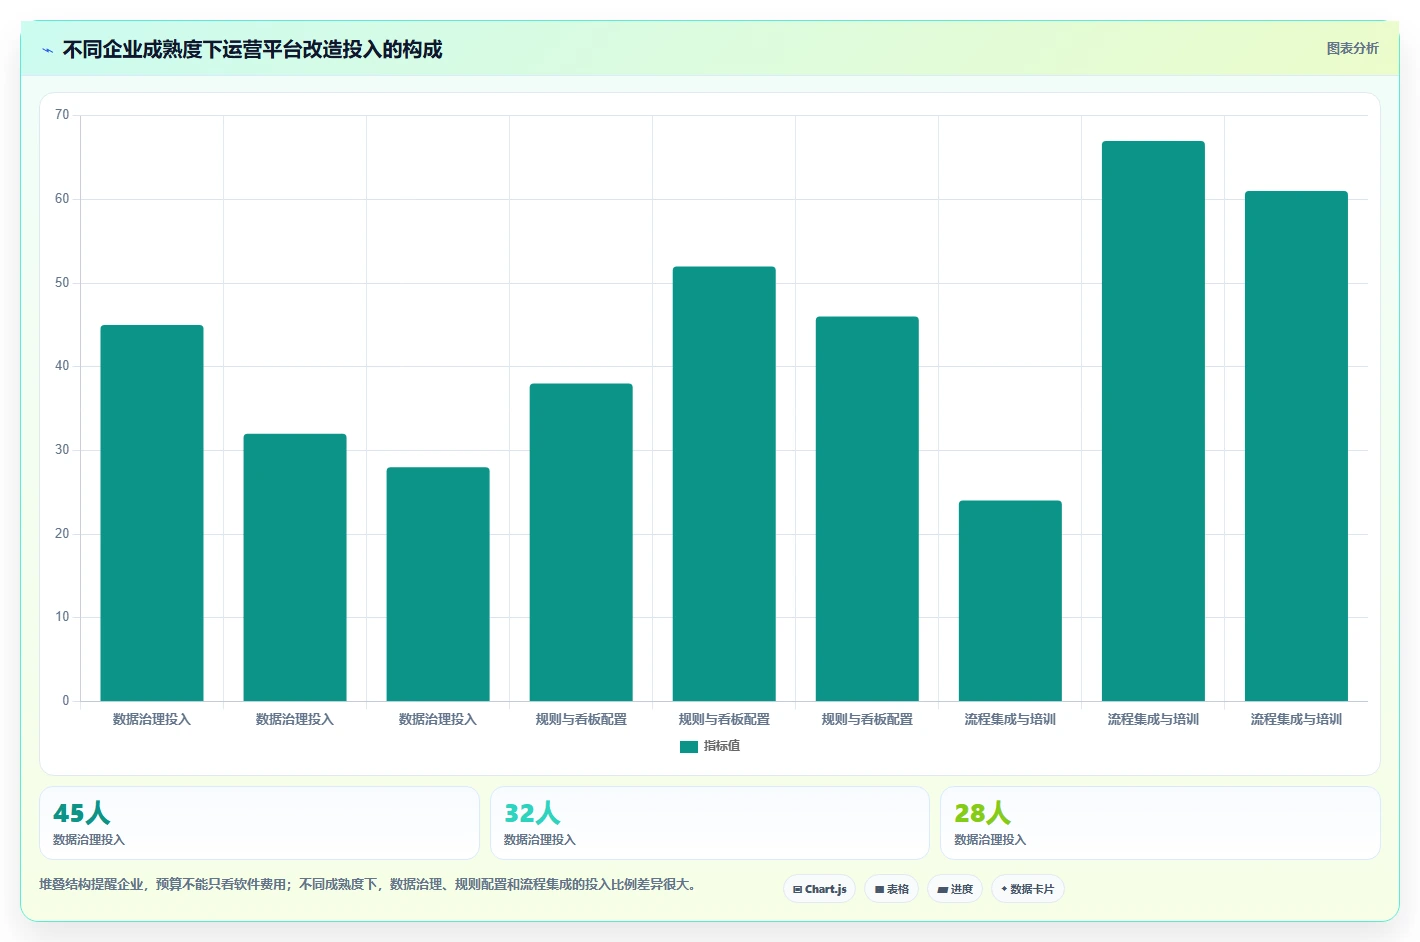Select the Chart.js chip
Image resolution: width=1420 pixels, height=942 pixels.
[x=819, y=889]
